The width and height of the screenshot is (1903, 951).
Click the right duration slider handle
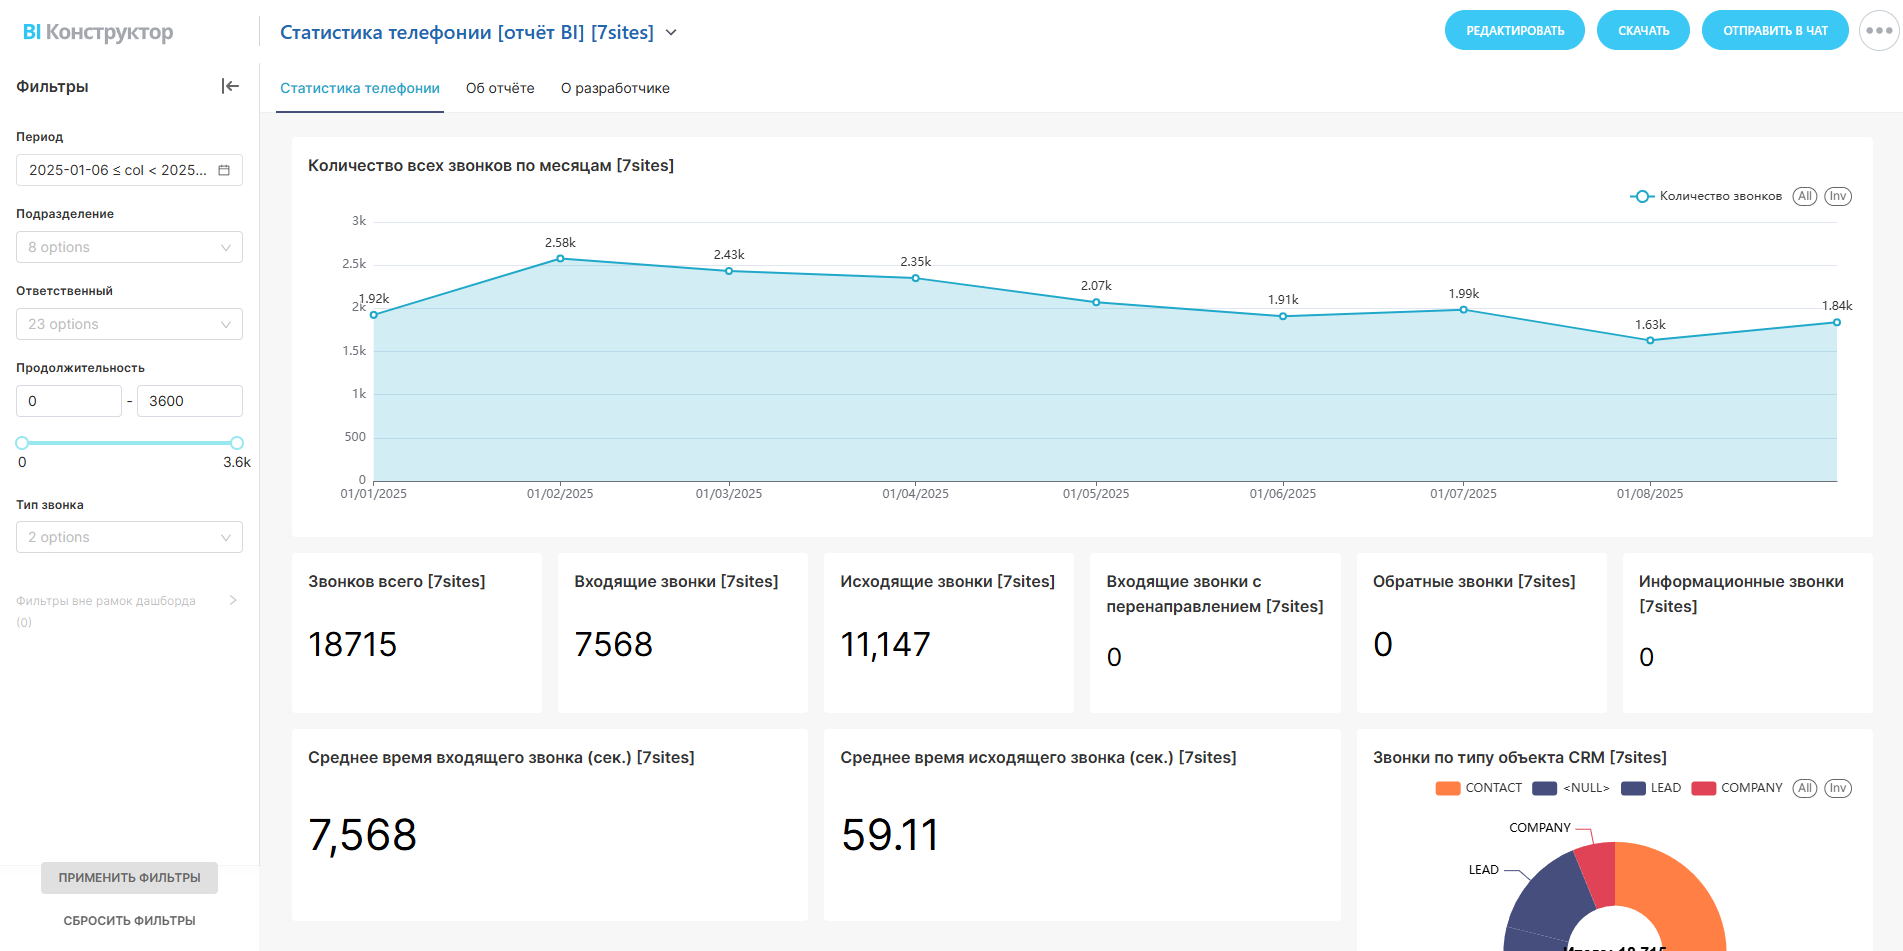coord(237,443)
